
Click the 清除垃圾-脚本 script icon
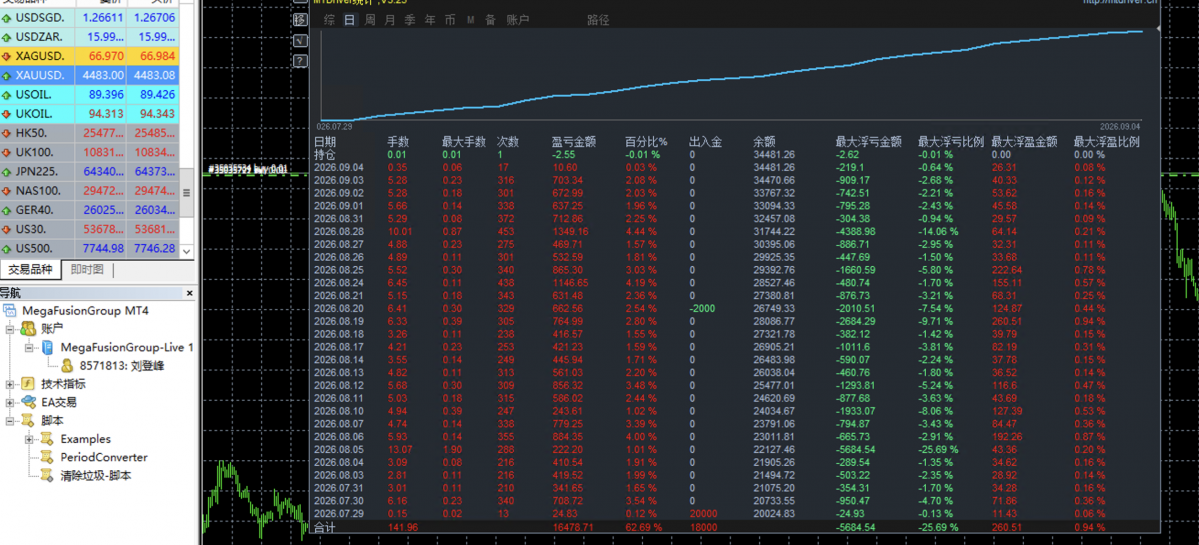pyautogui.click(x=47, y=475)
